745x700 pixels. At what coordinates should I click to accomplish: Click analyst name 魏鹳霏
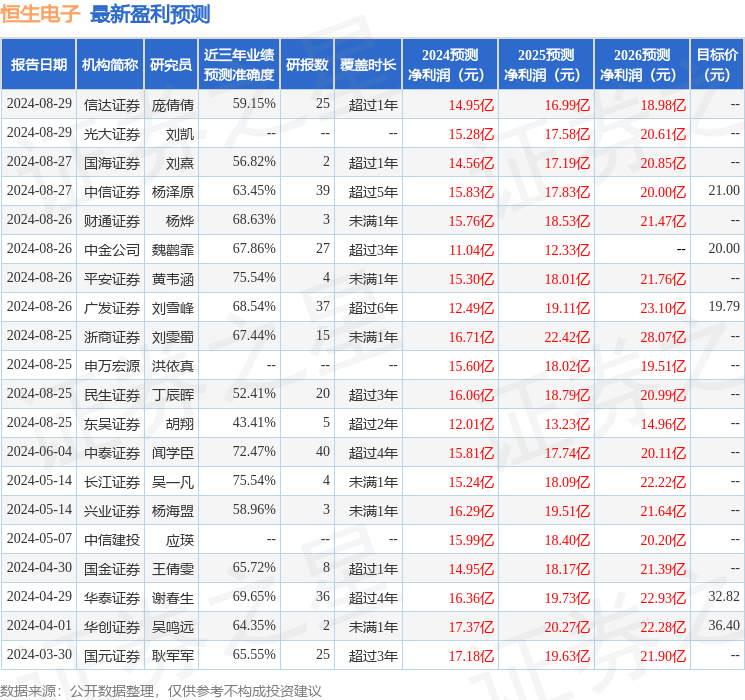pos(173,250)
